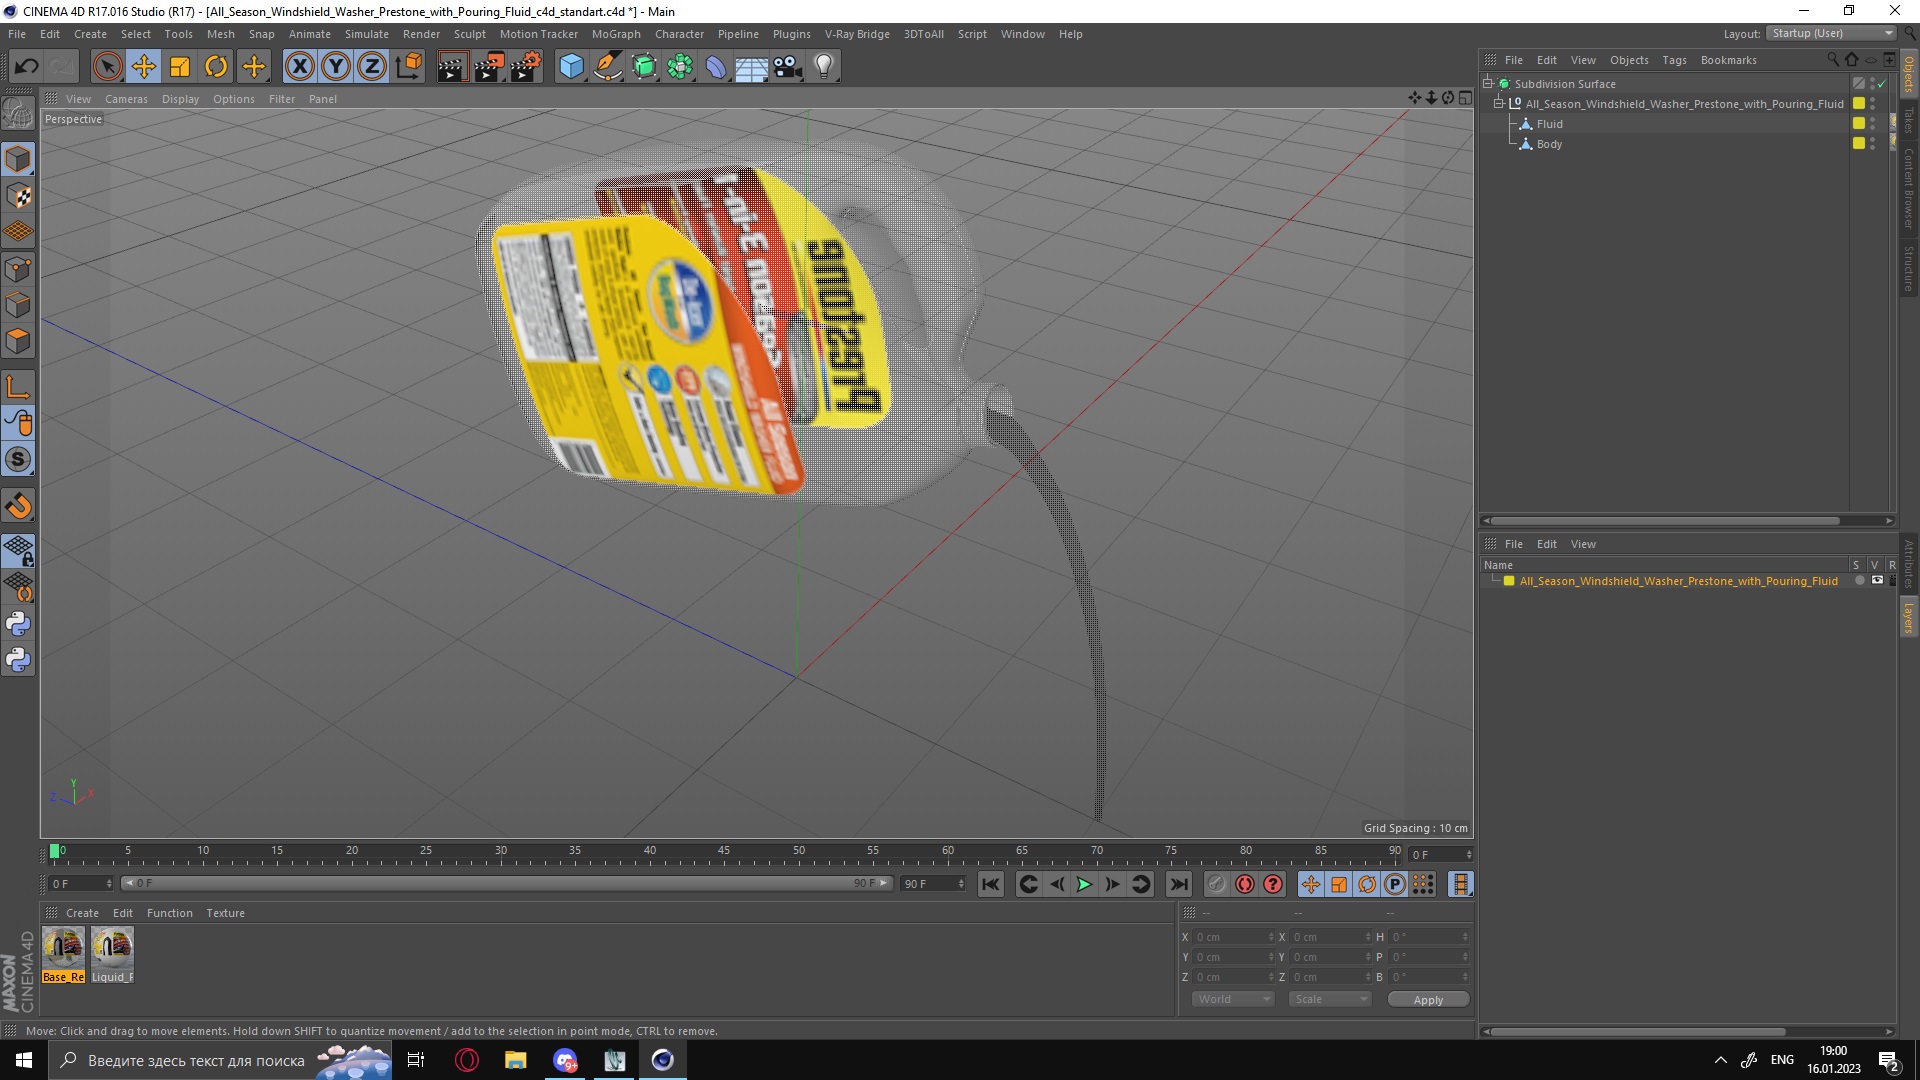Toggle Subdivision Surface enable checkmark
Viewport: 1920px width, 1080px height.
coord(1882,84)
